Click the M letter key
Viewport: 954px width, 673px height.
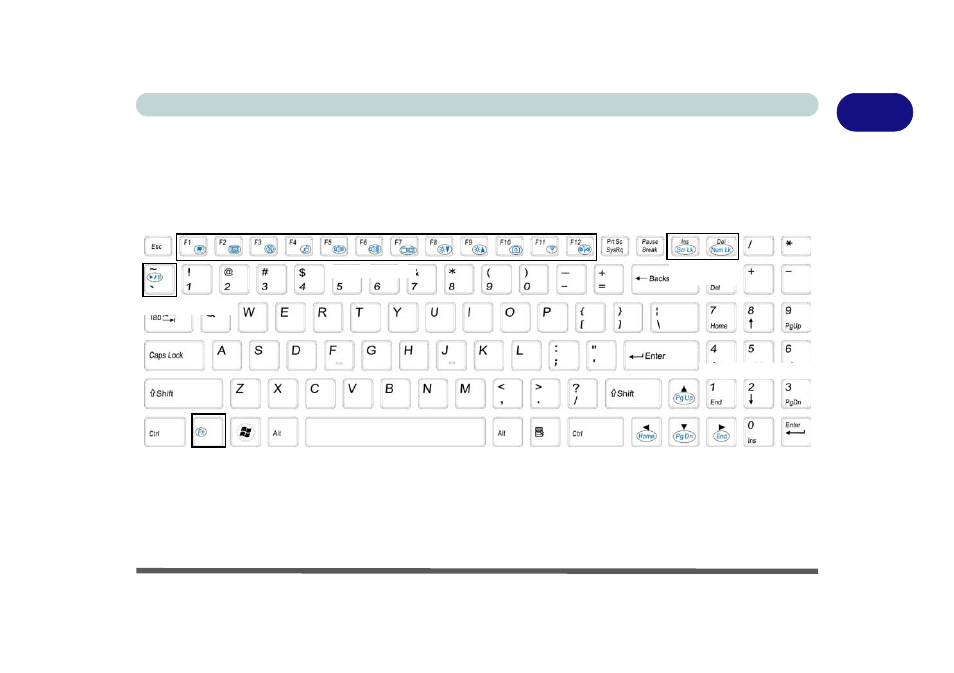pos(470,394)
